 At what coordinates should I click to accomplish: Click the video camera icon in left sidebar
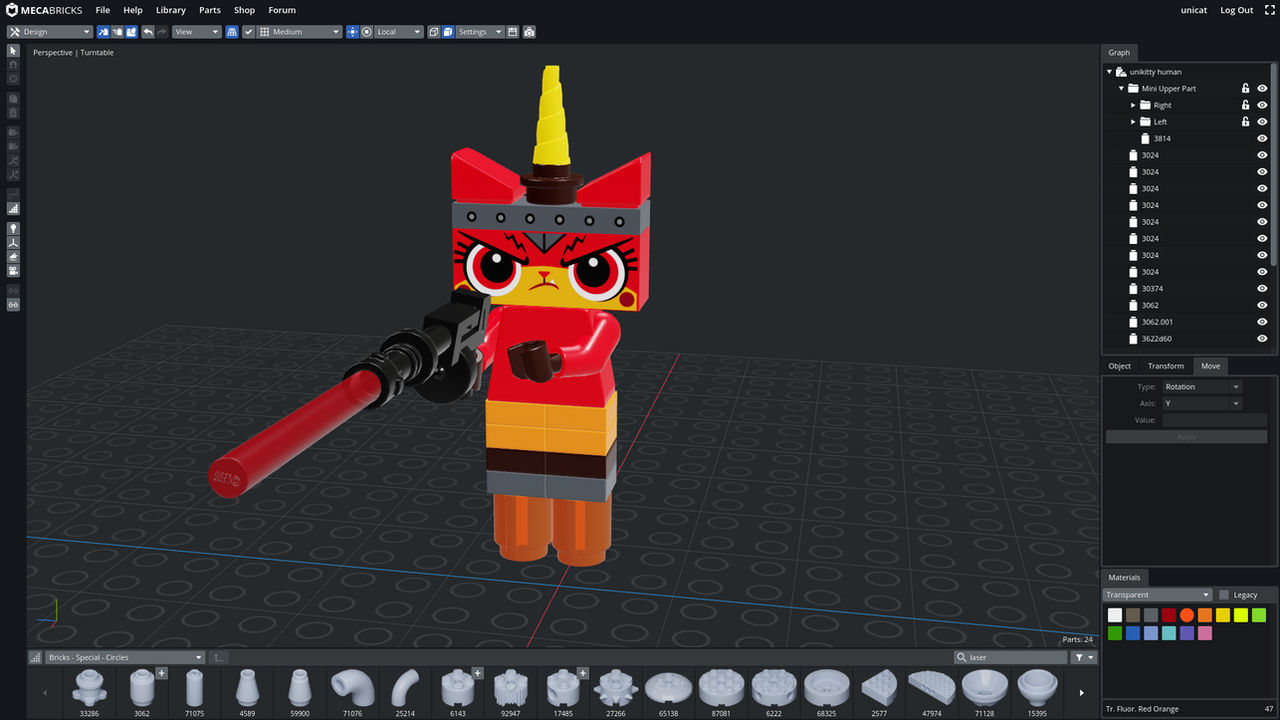(13, 271)
